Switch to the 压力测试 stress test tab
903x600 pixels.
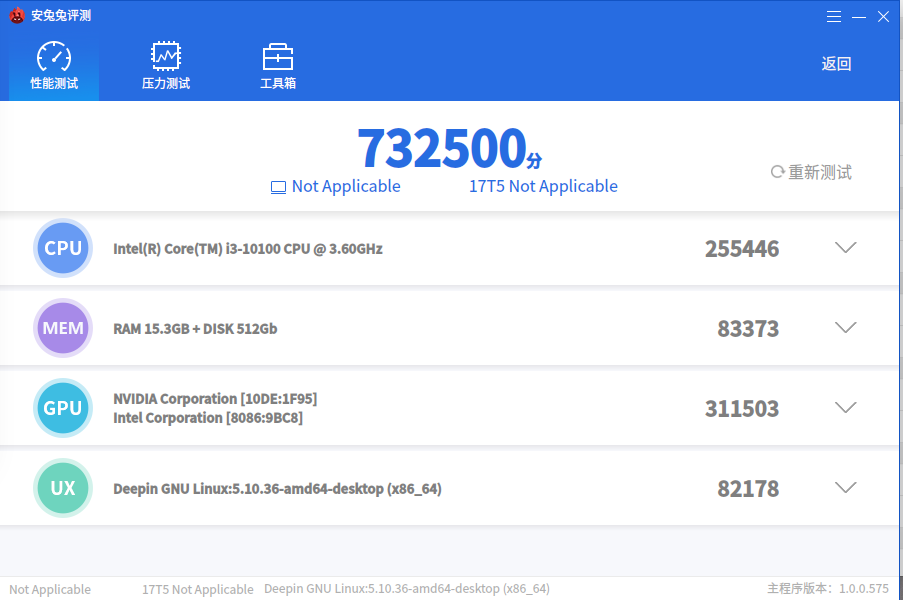click(x=166, y=66)
